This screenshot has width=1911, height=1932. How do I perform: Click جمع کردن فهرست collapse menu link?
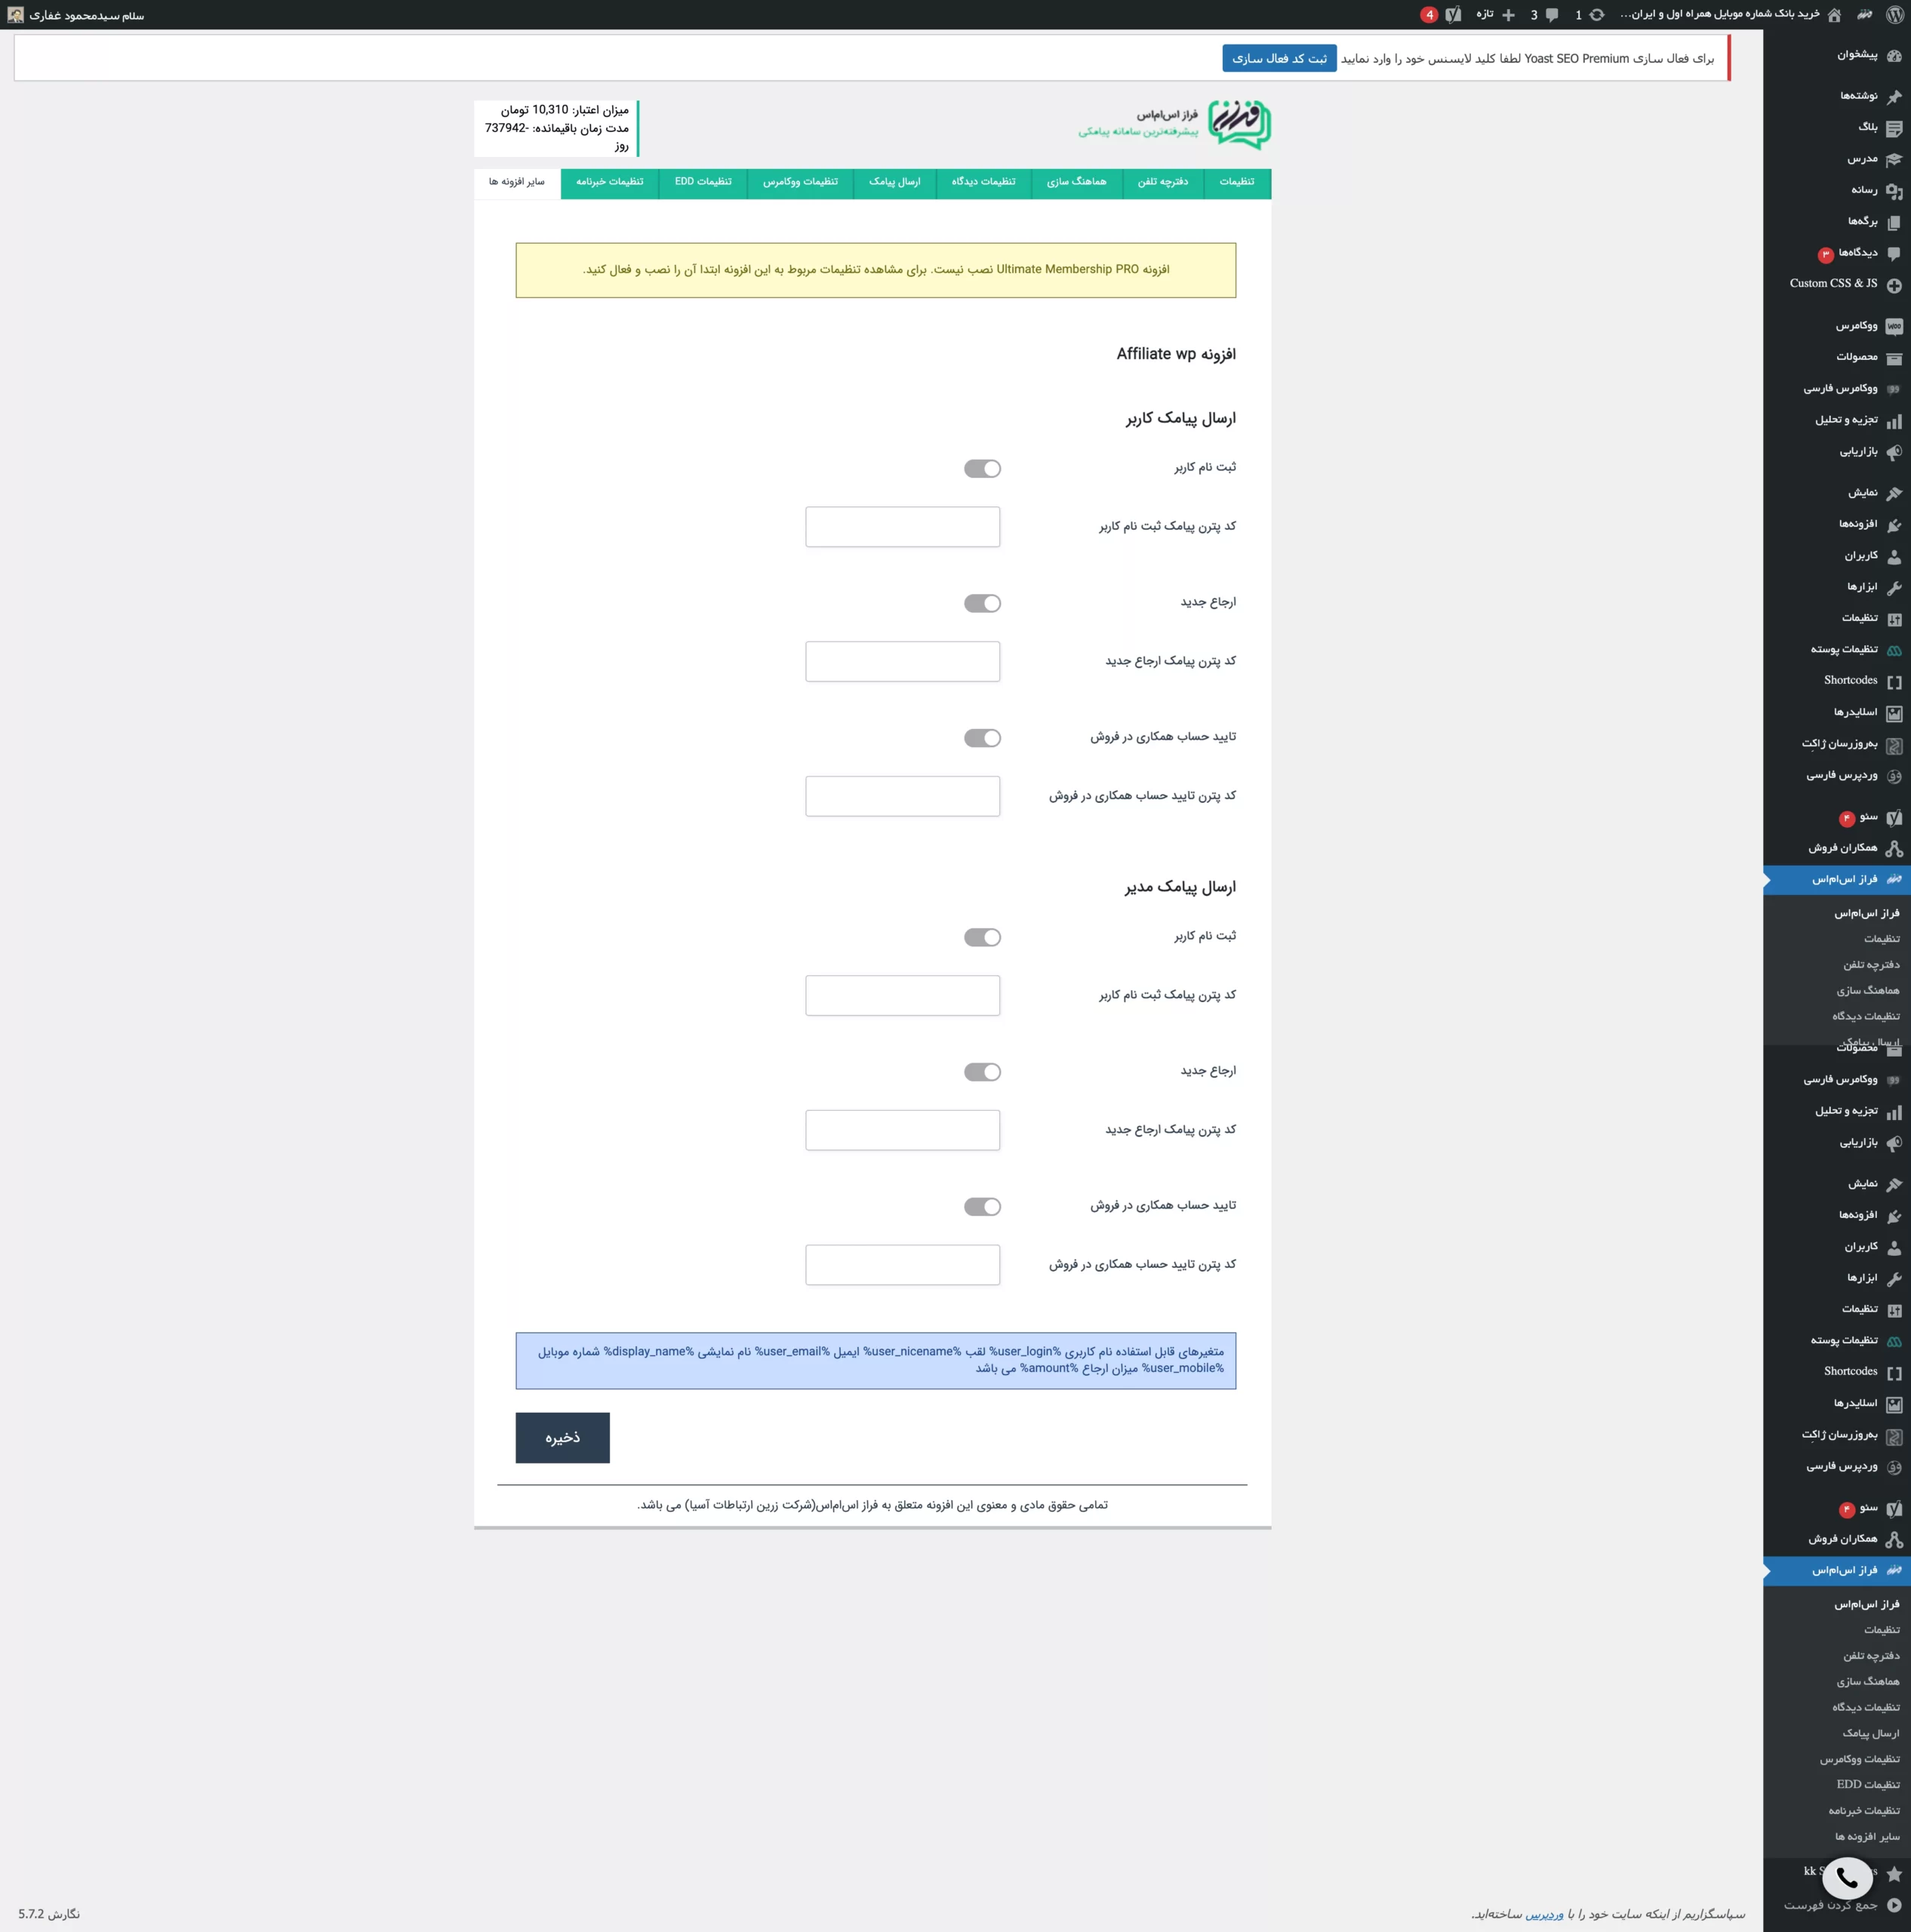[x=1830, y=1905]
